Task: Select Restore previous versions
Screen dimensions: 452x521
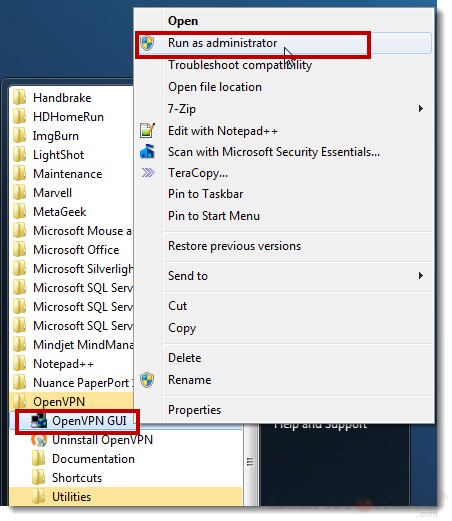Action: coord(234,246)
